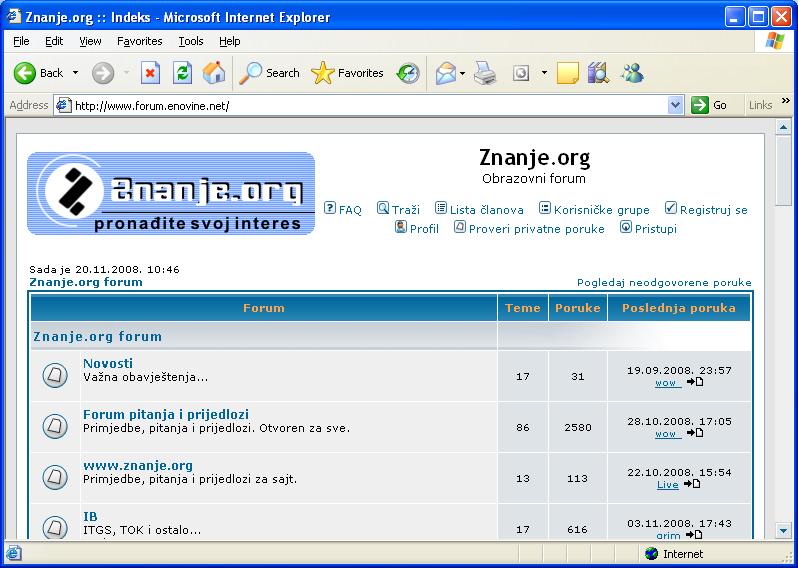Open the Research books icon
Screen dimensions: 798x568
[x=598, y=73]
